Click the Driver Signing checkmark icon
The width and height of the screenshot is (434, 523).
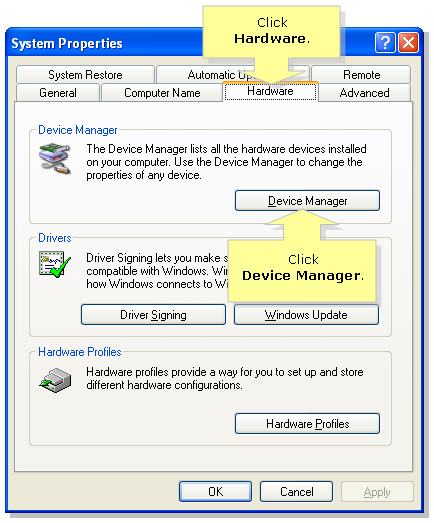pos(55,264)
